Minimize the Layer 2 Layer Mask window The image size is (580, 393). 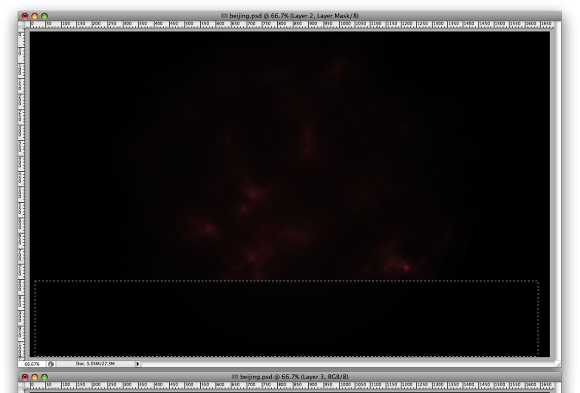(35, 16)
